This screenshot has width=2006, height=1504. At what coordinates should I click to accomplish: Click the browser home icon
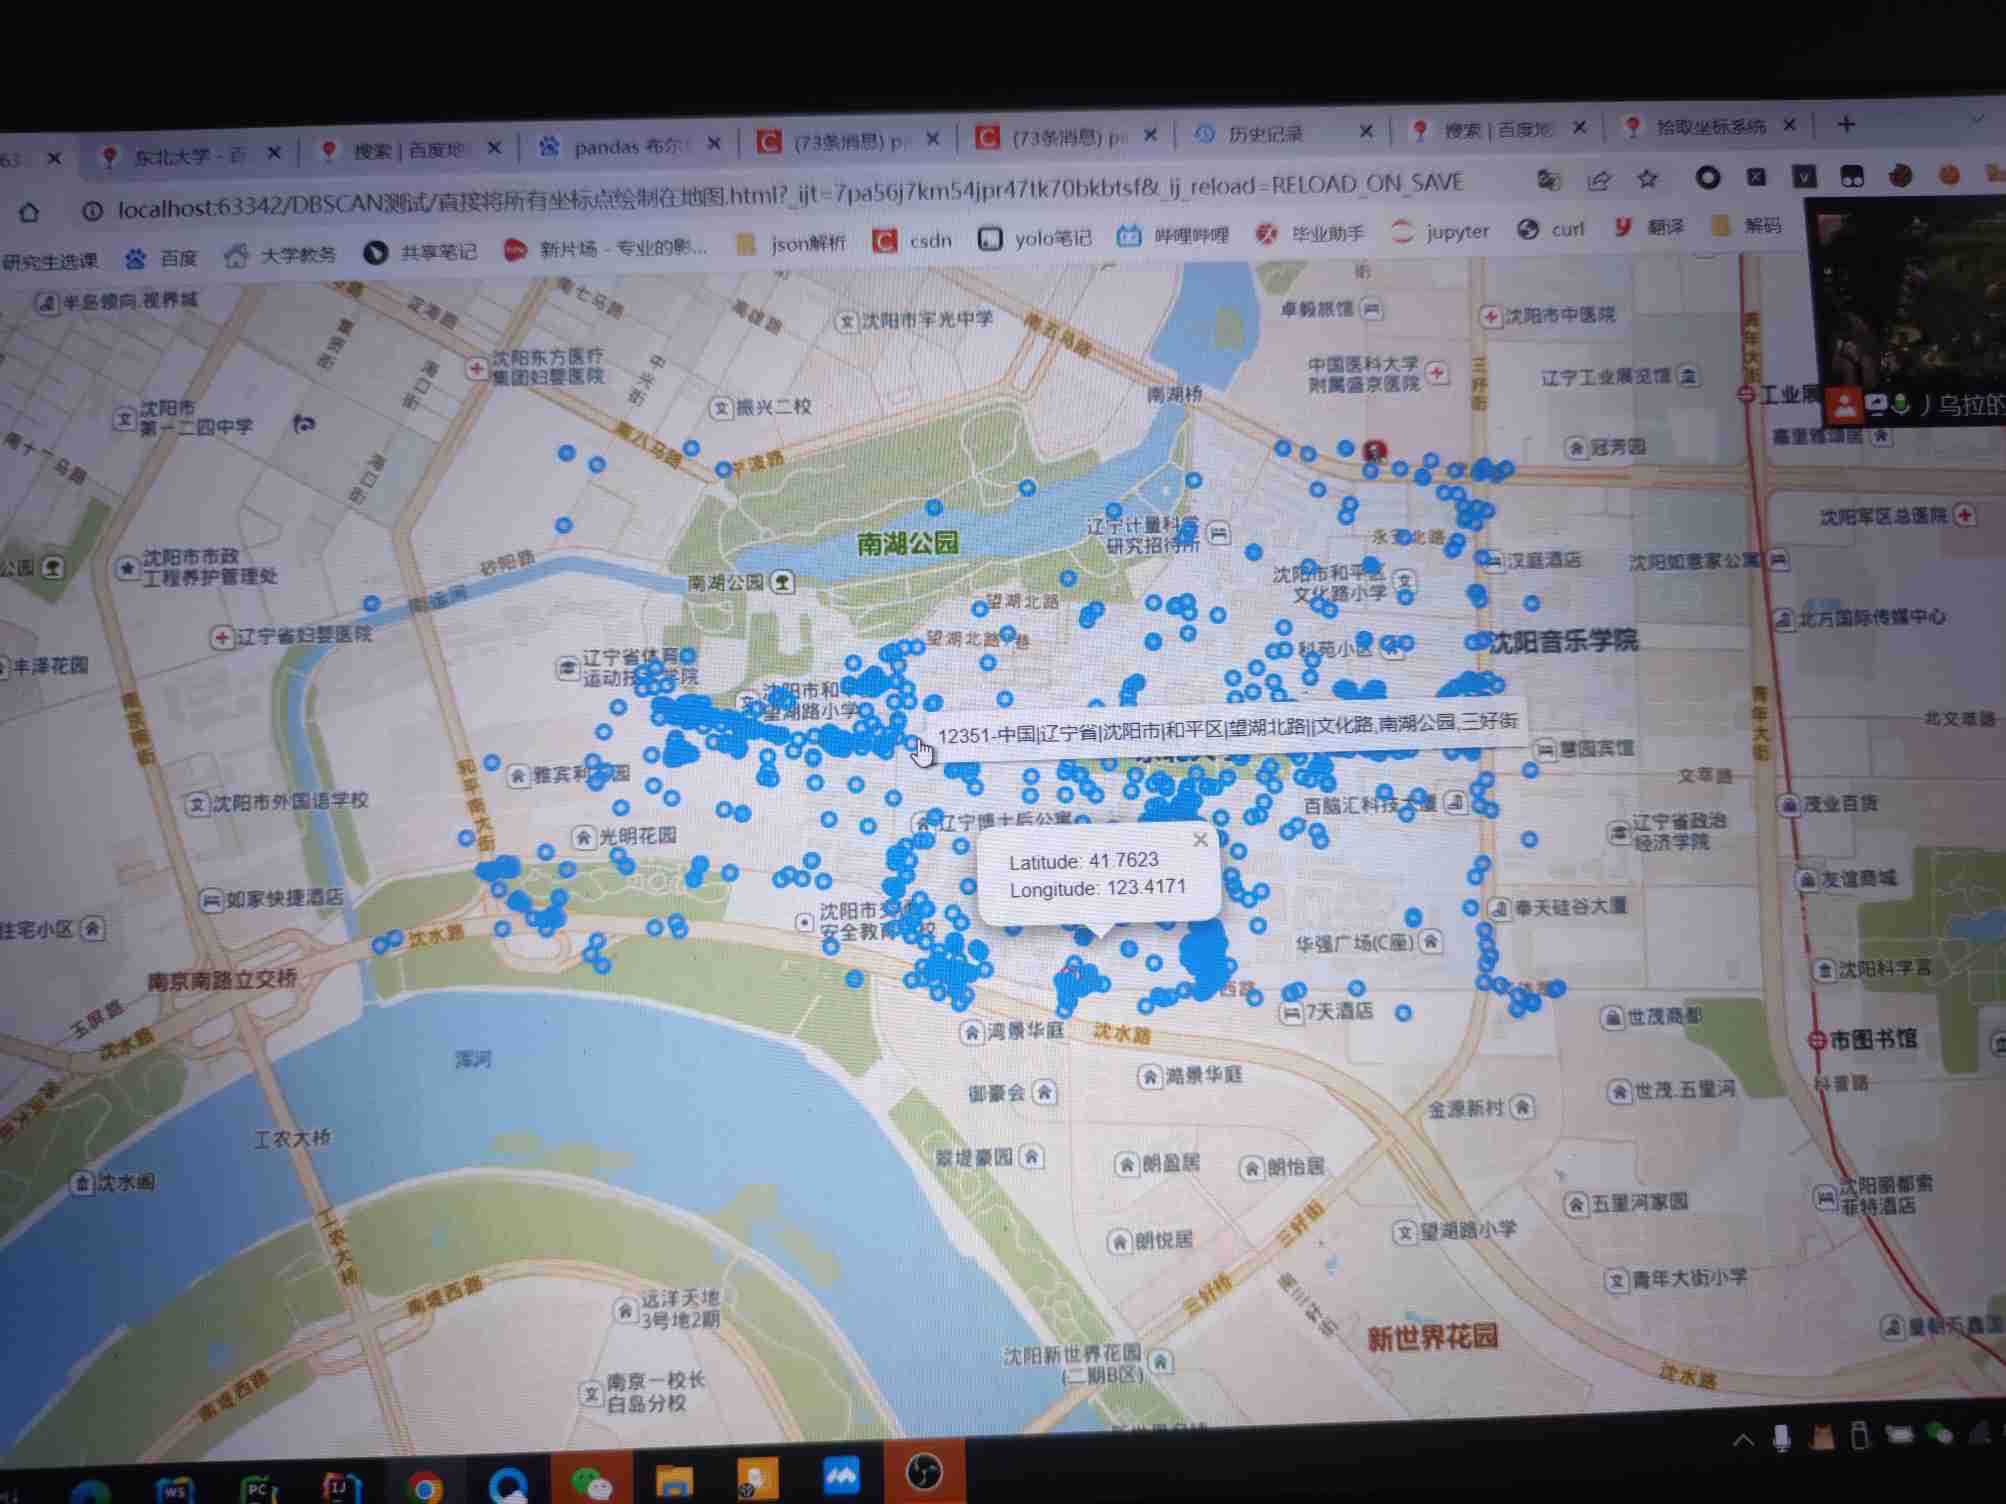coord(29,212)
